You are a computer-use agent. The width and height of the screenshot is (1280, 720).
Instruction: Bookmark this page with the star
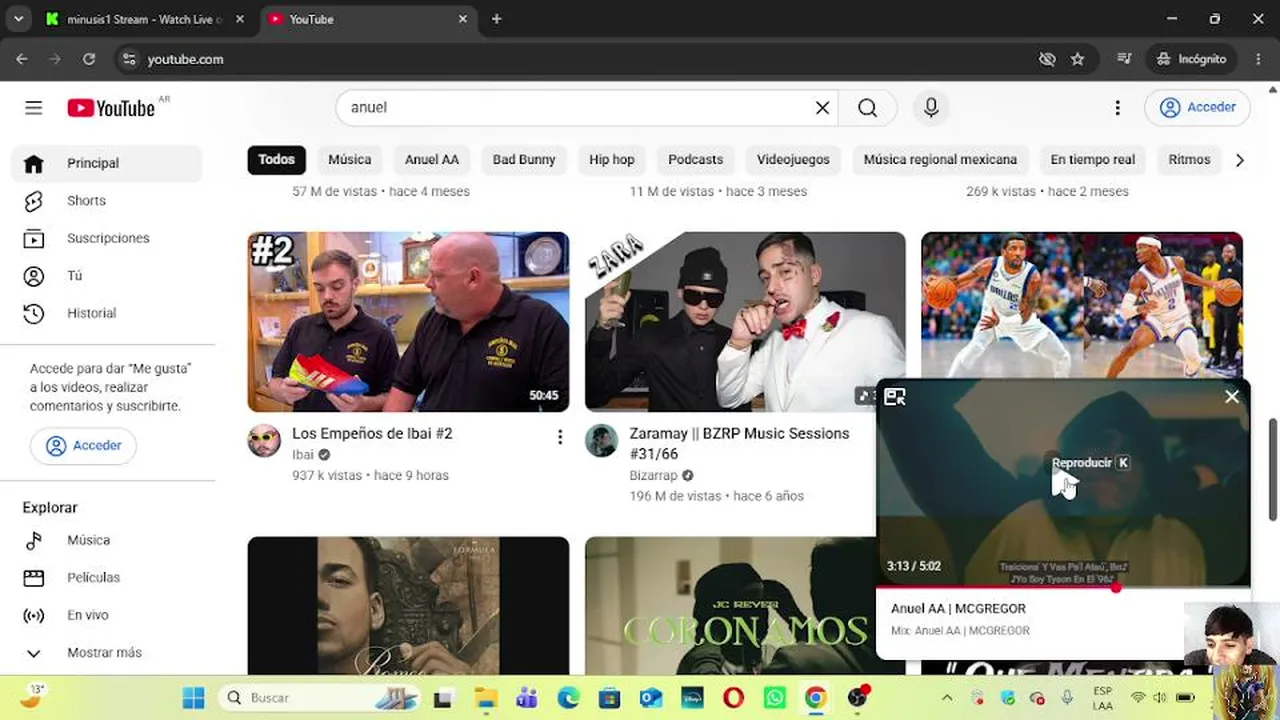[1077, 59]
